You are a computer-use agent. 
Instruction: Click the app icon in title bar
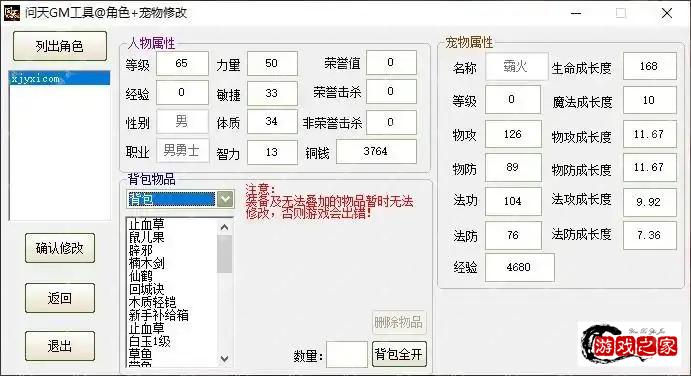click(12, 13)
